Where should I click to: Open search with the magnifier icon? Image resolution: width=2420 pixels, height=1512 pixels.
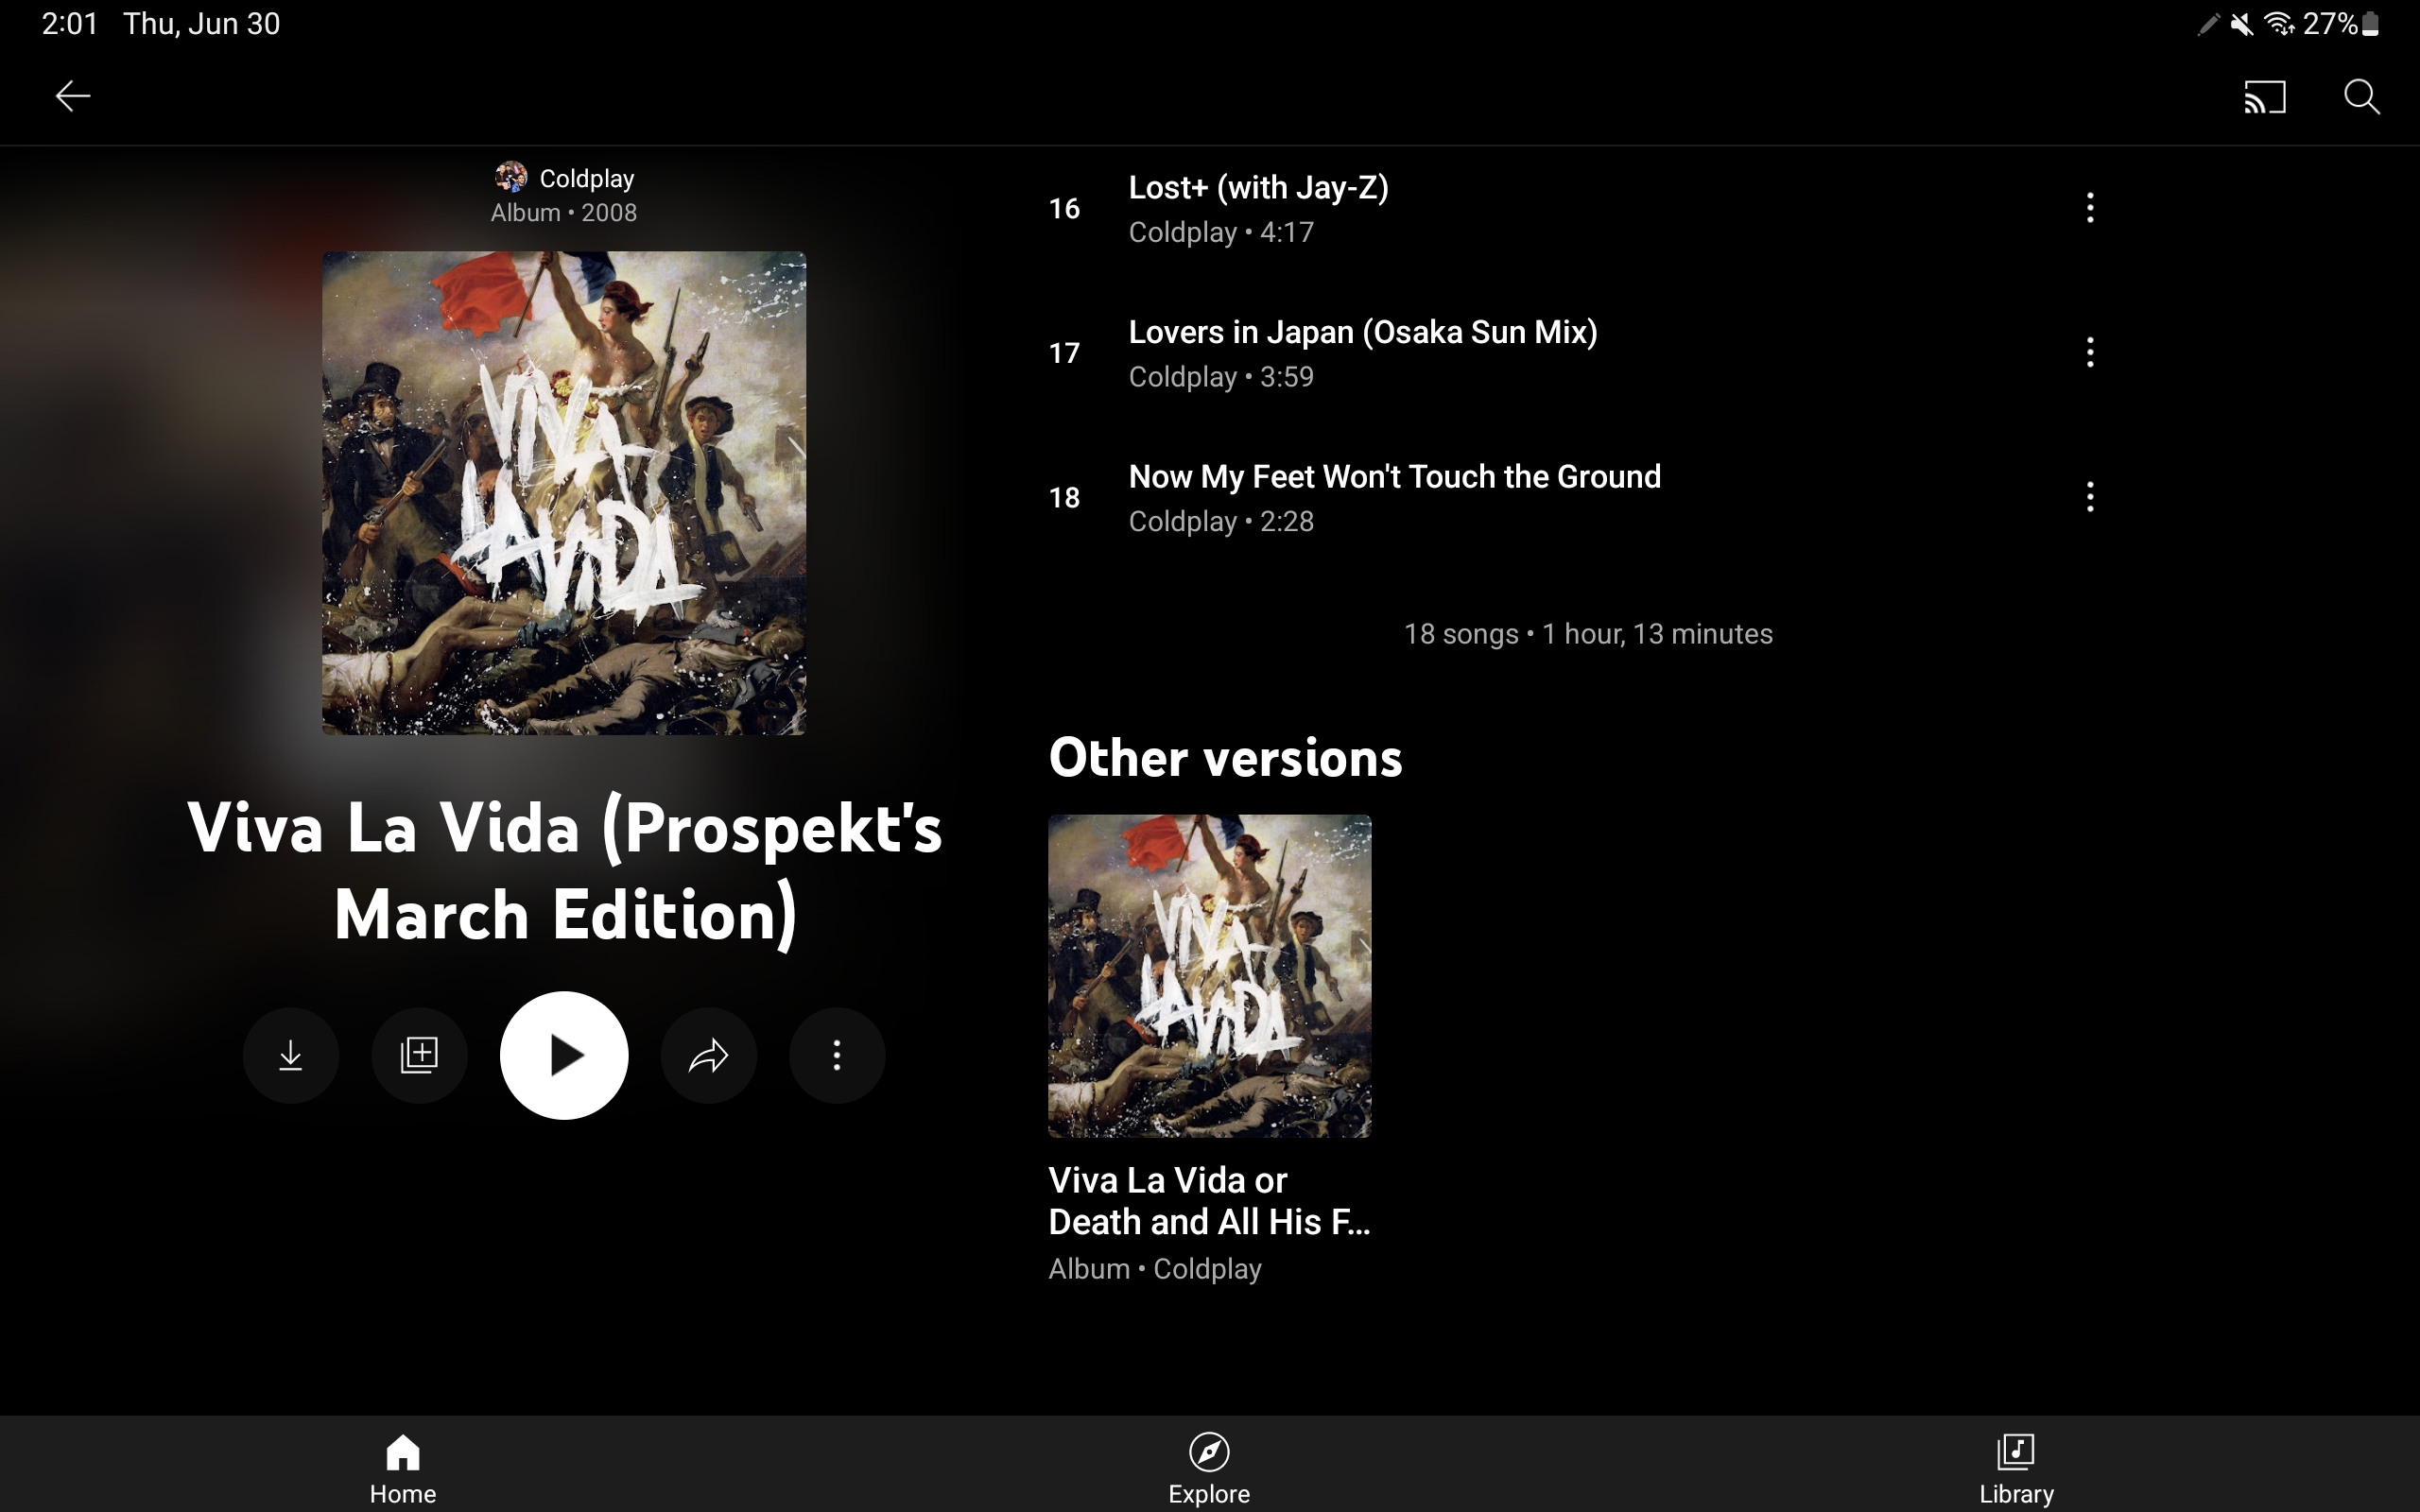pos(2361,97)
